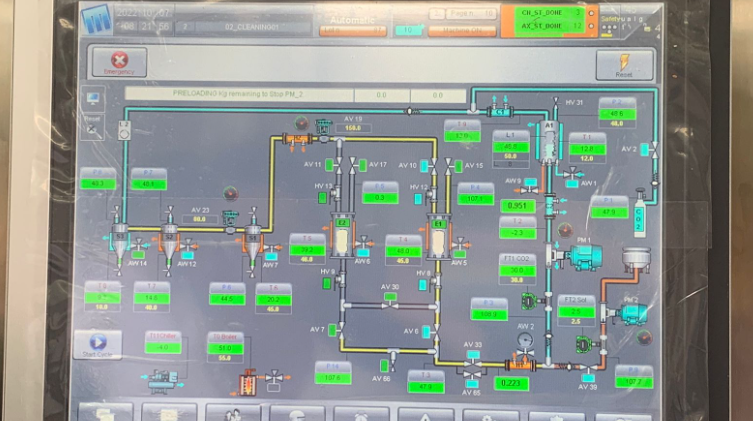Click the T2 temperature value -2.3
Screen dimensions: 753x421
pos(517,233)
